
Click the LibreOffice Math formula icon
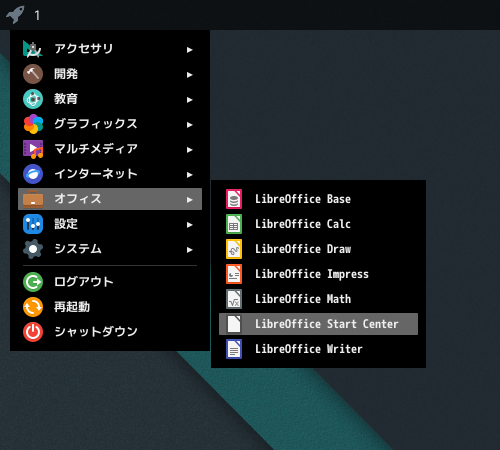(234, 299)
